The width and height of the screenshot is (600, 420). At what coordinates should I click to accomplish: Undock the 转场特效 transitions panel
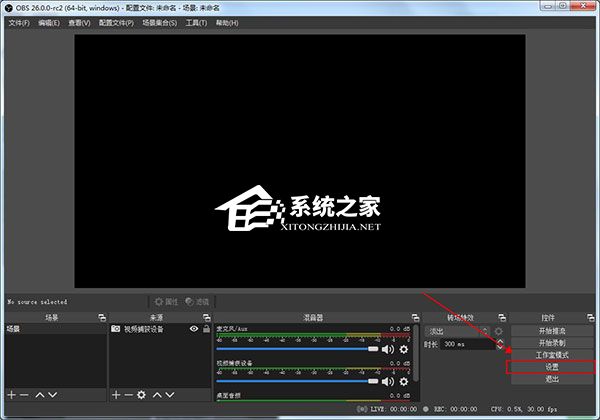502,317
